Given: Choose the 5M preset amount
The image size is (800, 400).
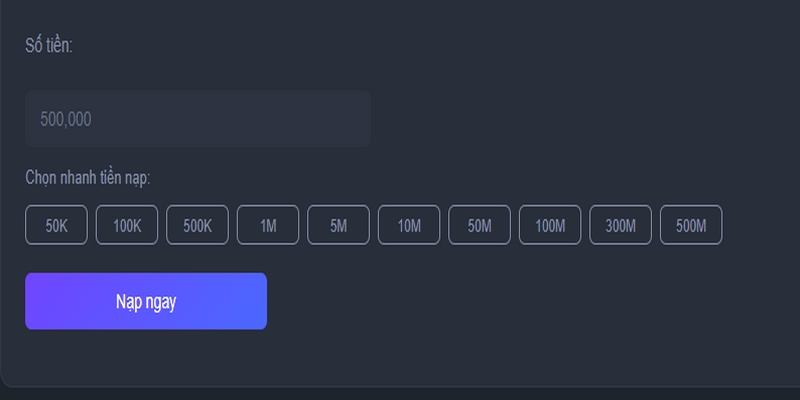Looking at the screenshot, I should pos(338,225).
